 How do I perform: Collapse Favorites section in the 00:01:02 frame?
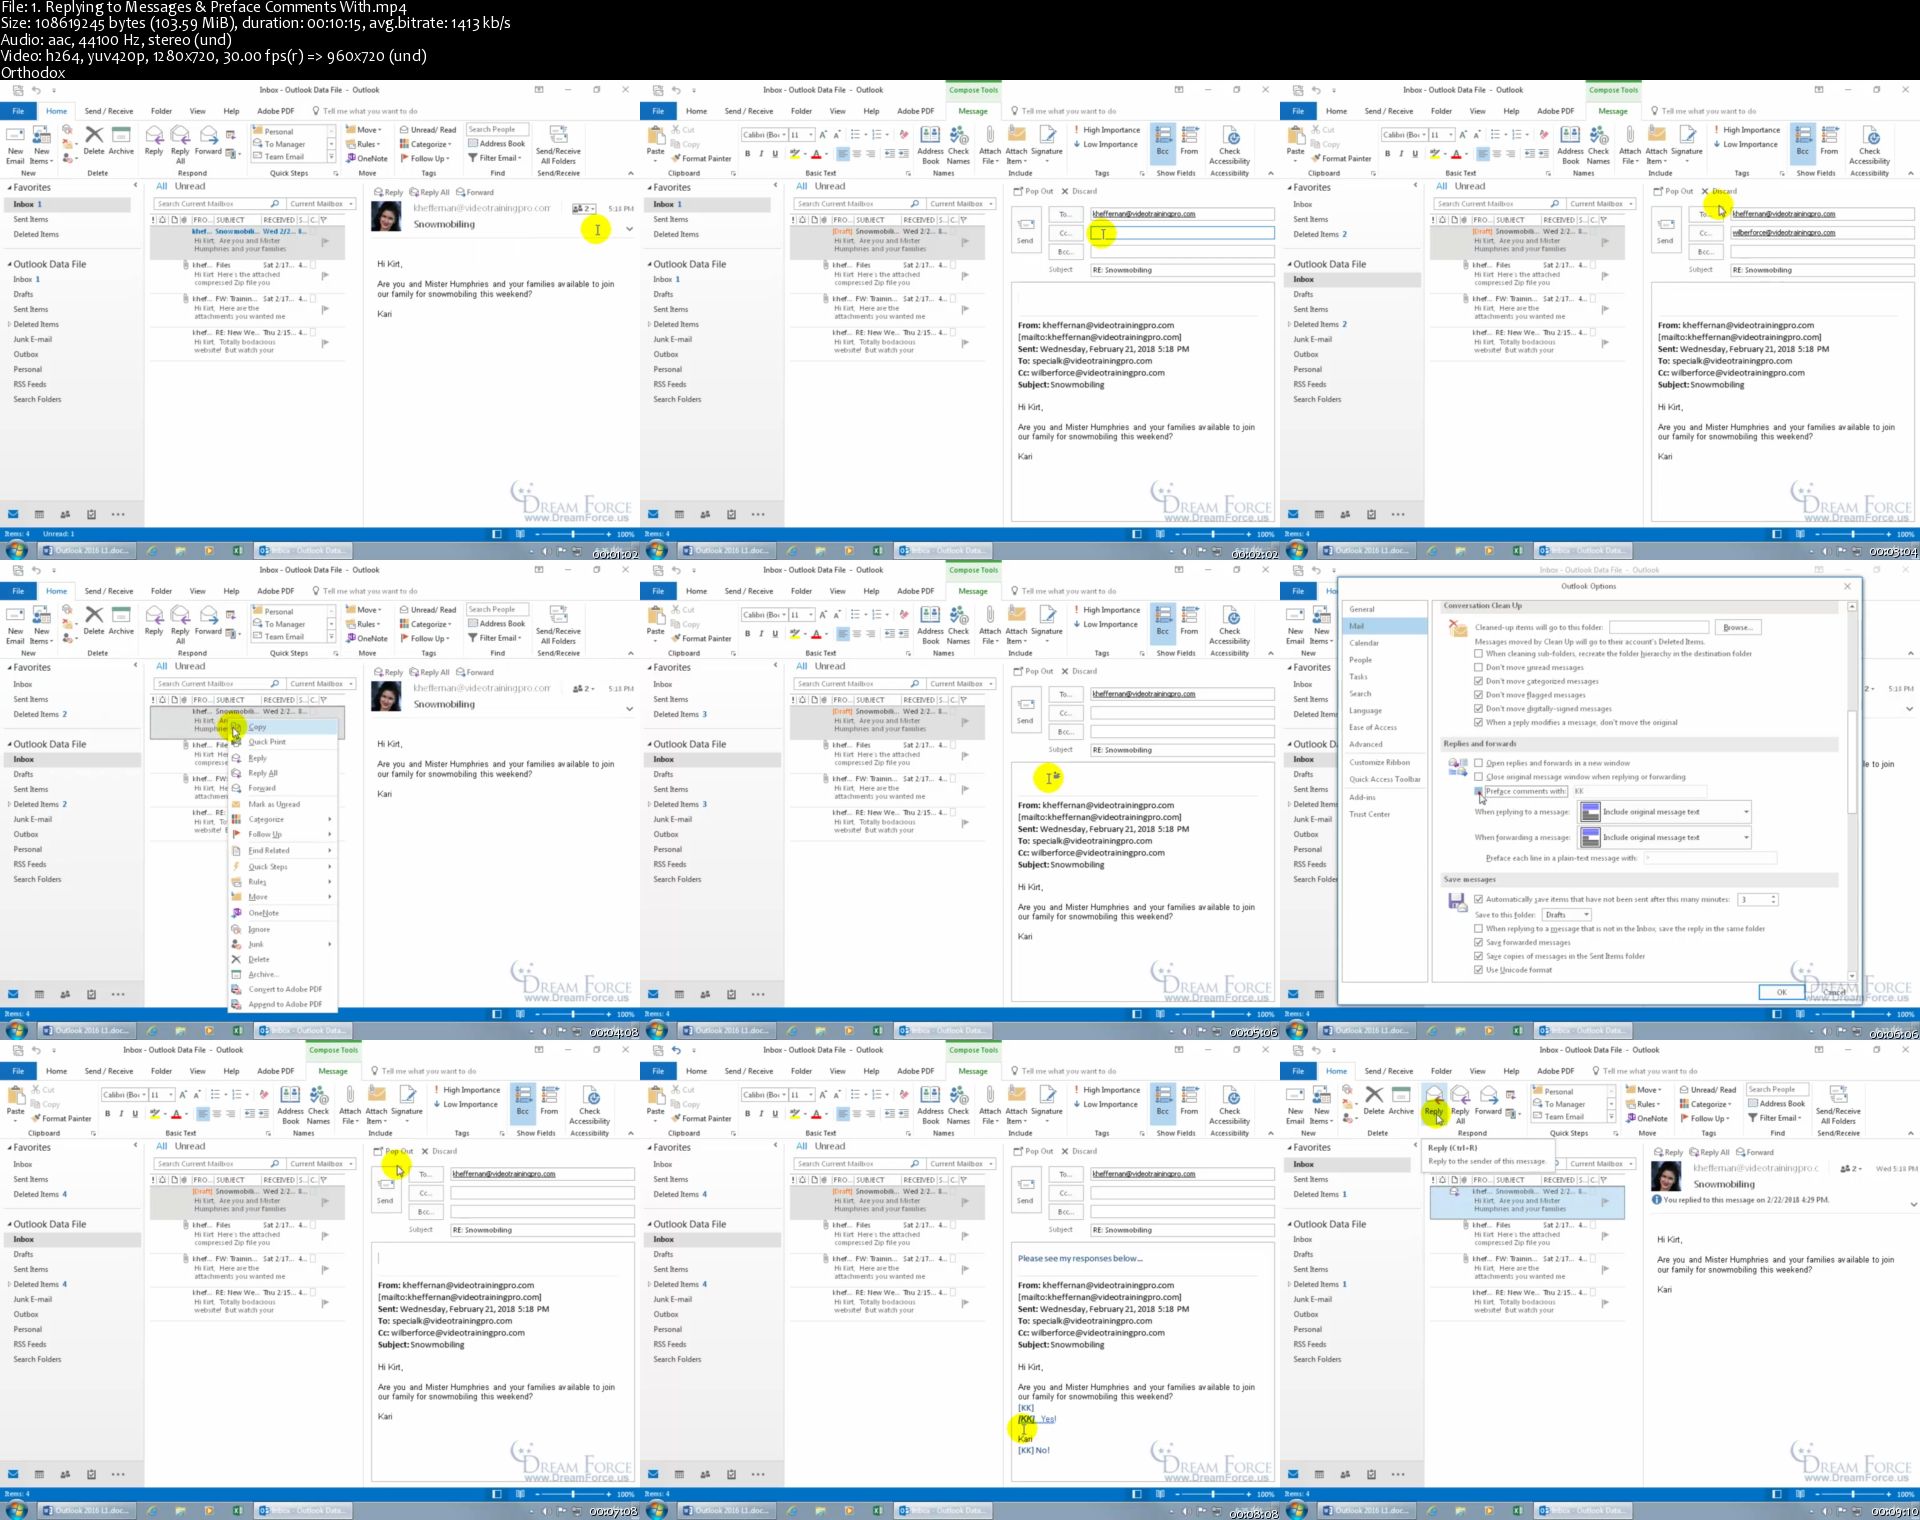11,188
